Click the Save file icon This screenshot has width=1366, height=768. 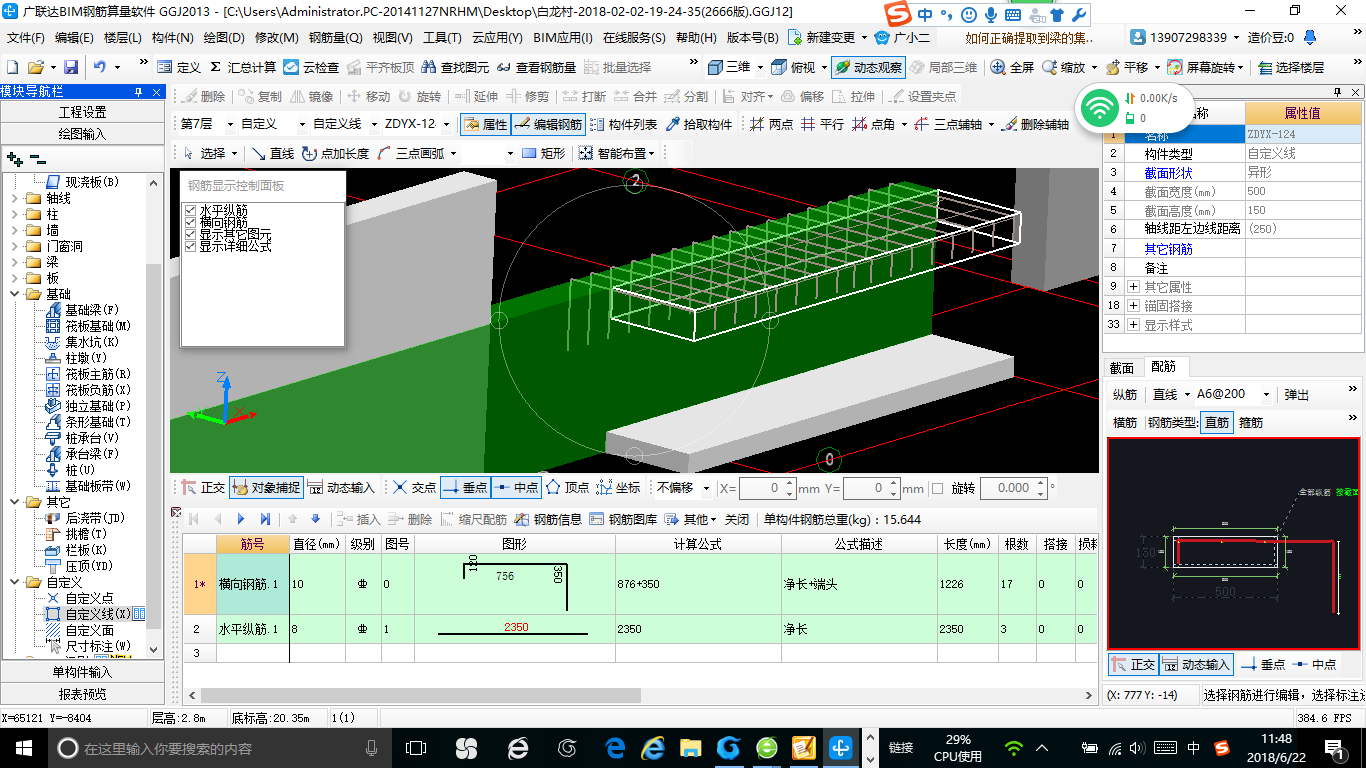(71, 67)
